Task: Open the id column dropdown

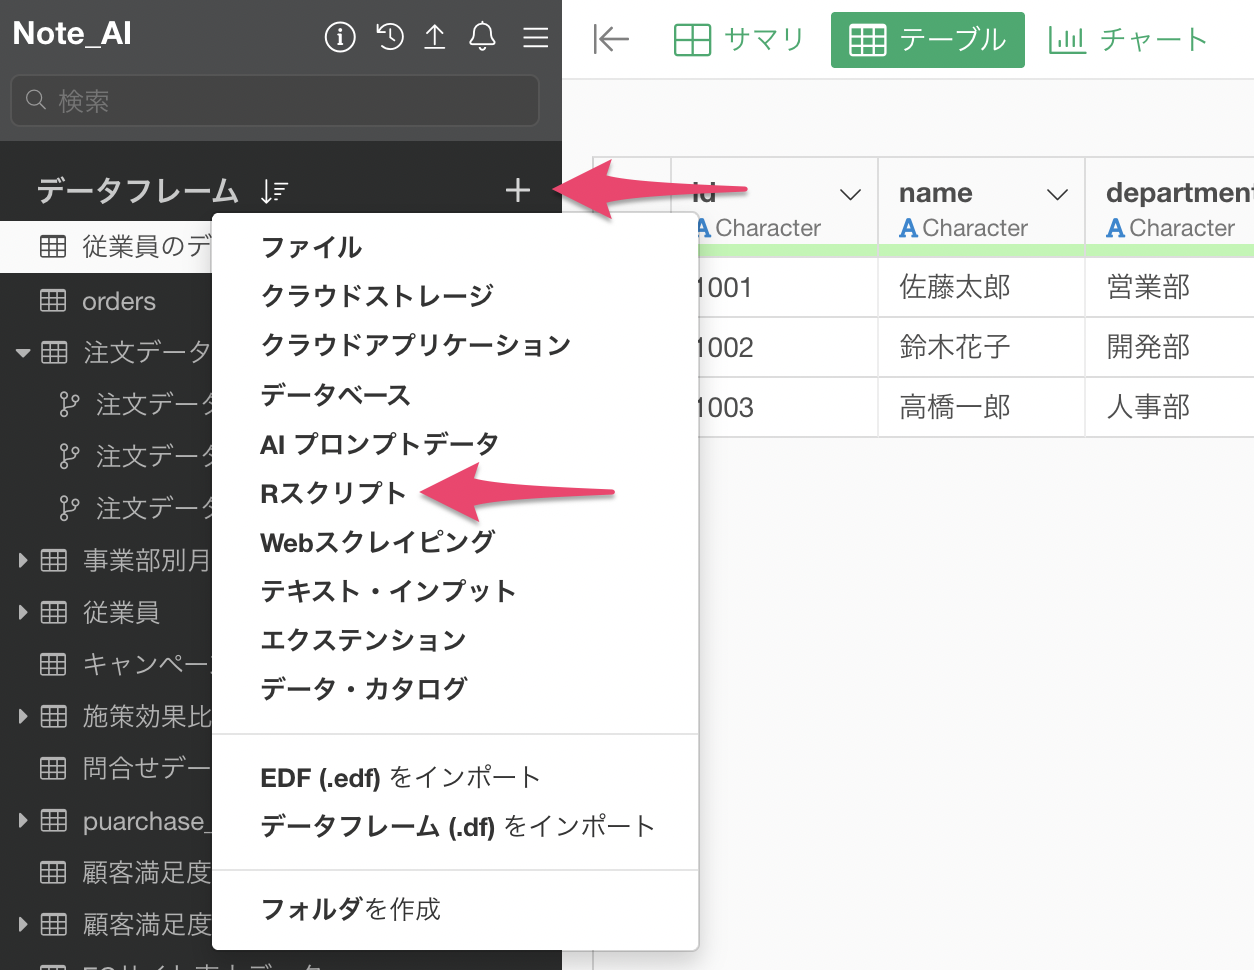Action: (x=850, y=194)
